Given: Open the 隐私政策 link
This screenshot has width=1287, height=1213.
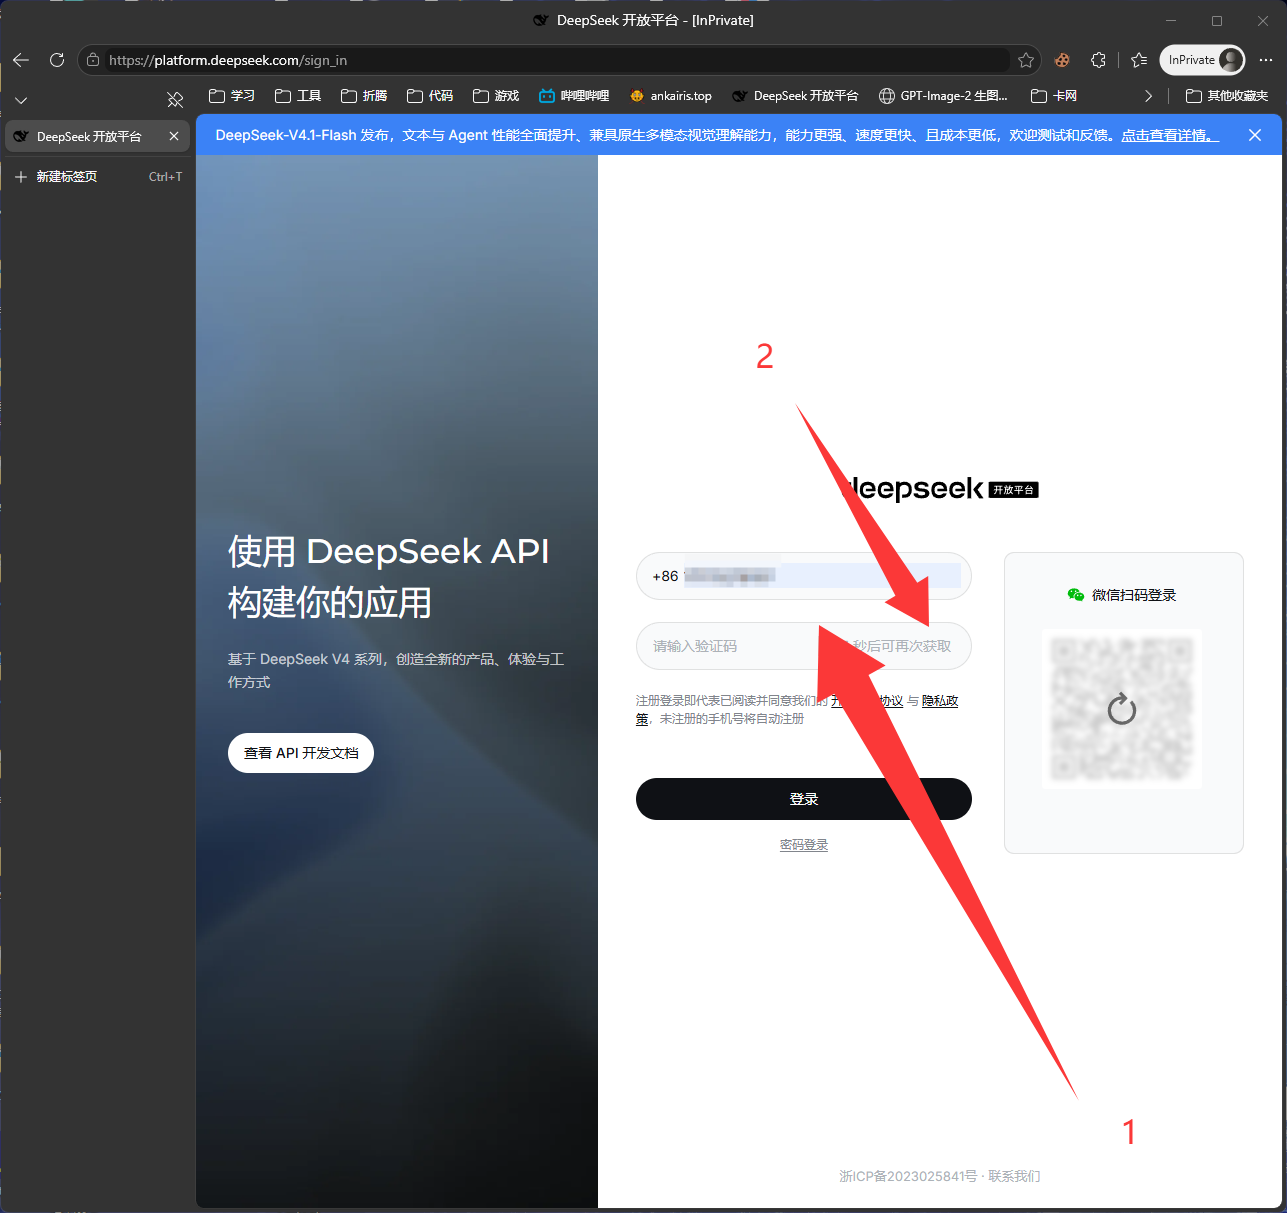Looking at the screenshot, I should [940, 701].
